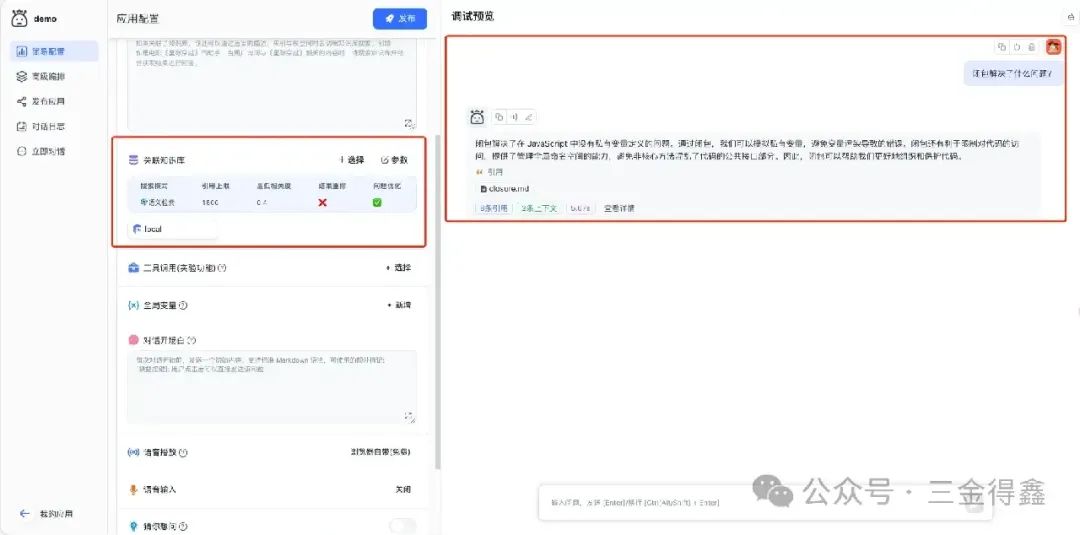Screen dimensions: 1080x535
Task: Click the help icon beside 工具调用
Action: 223,268
